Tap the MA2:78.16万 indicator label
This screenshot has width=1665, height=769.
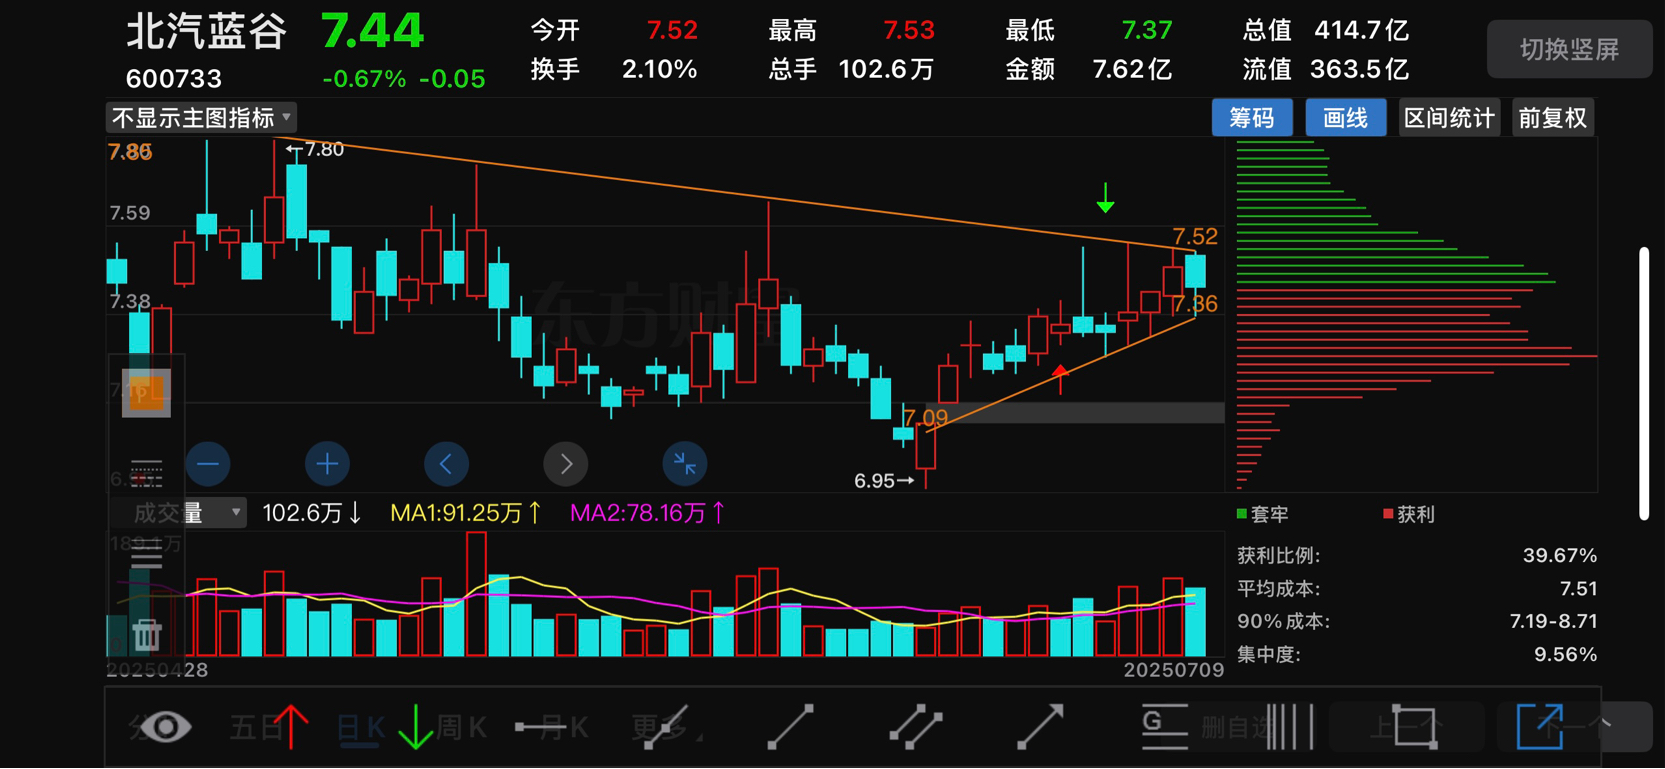[647, 513]
